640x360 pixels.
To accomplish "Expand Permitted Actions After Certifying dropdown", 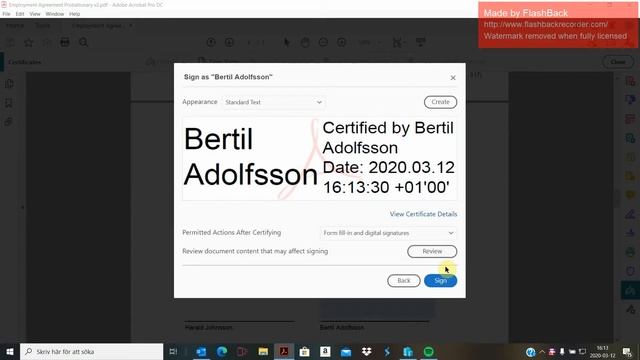I will [x=388, y=233].
